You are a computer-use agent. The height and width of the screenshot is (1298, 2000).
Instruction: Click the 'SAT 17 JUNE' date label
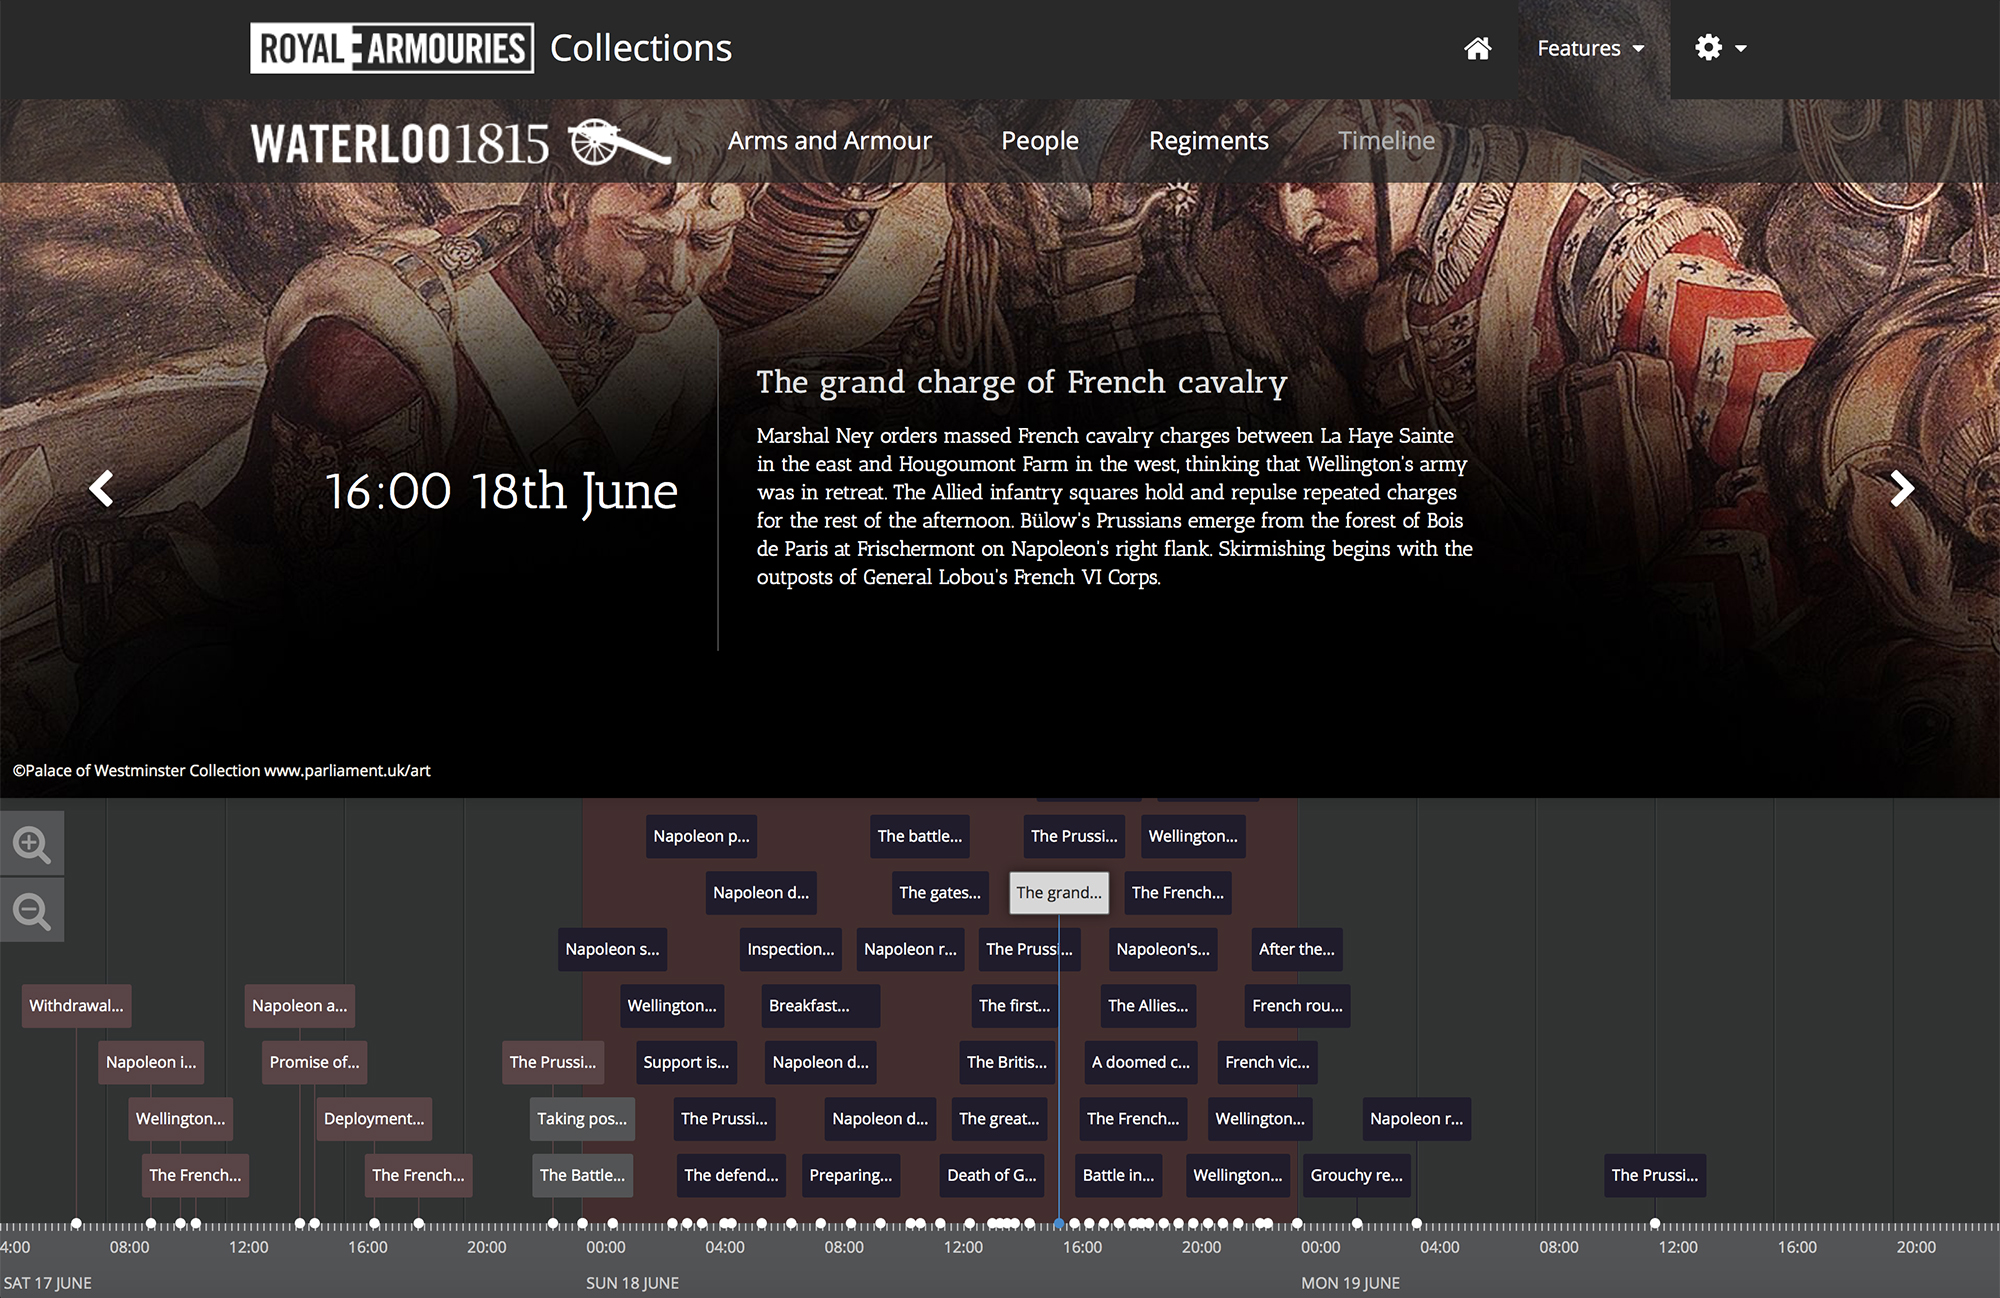(47, 1283)
